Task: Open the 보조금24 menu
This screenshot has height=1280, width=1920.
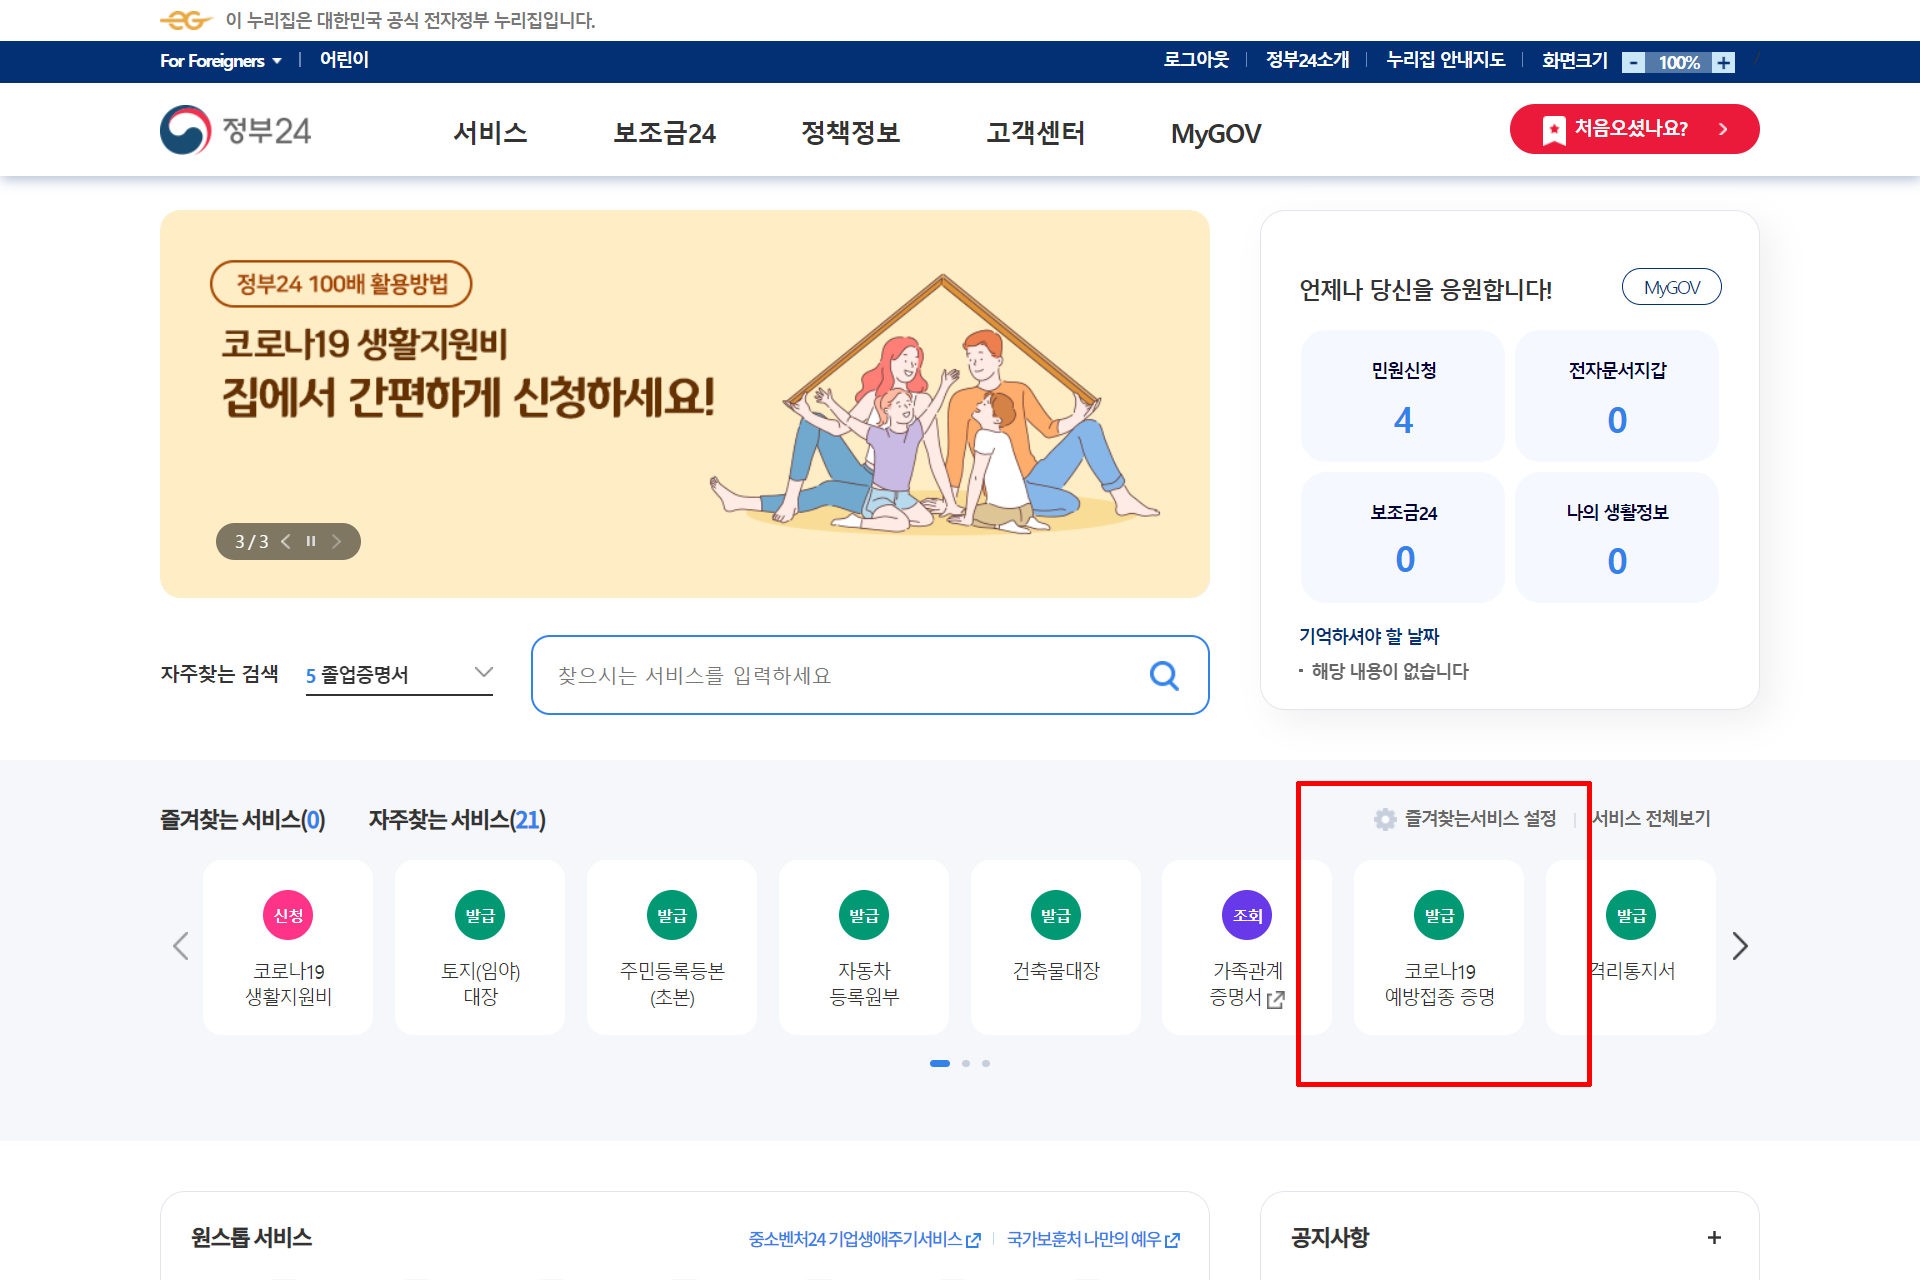Action: pyautogui.click(x=664, y=133)
